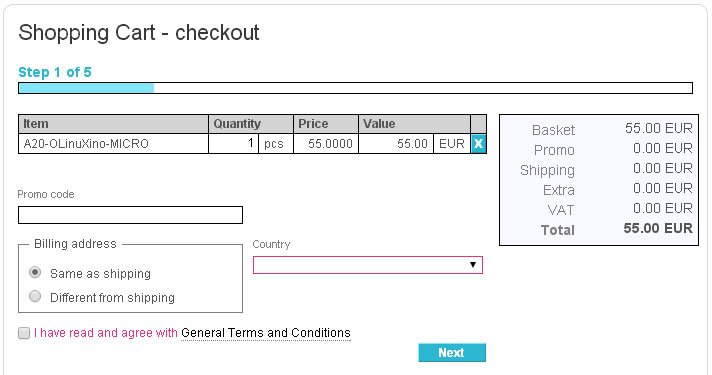The image size is (712, 375).
Task: Remove A20-OLinuXino-MICRO with the X icon
Action: pos(478,143)
